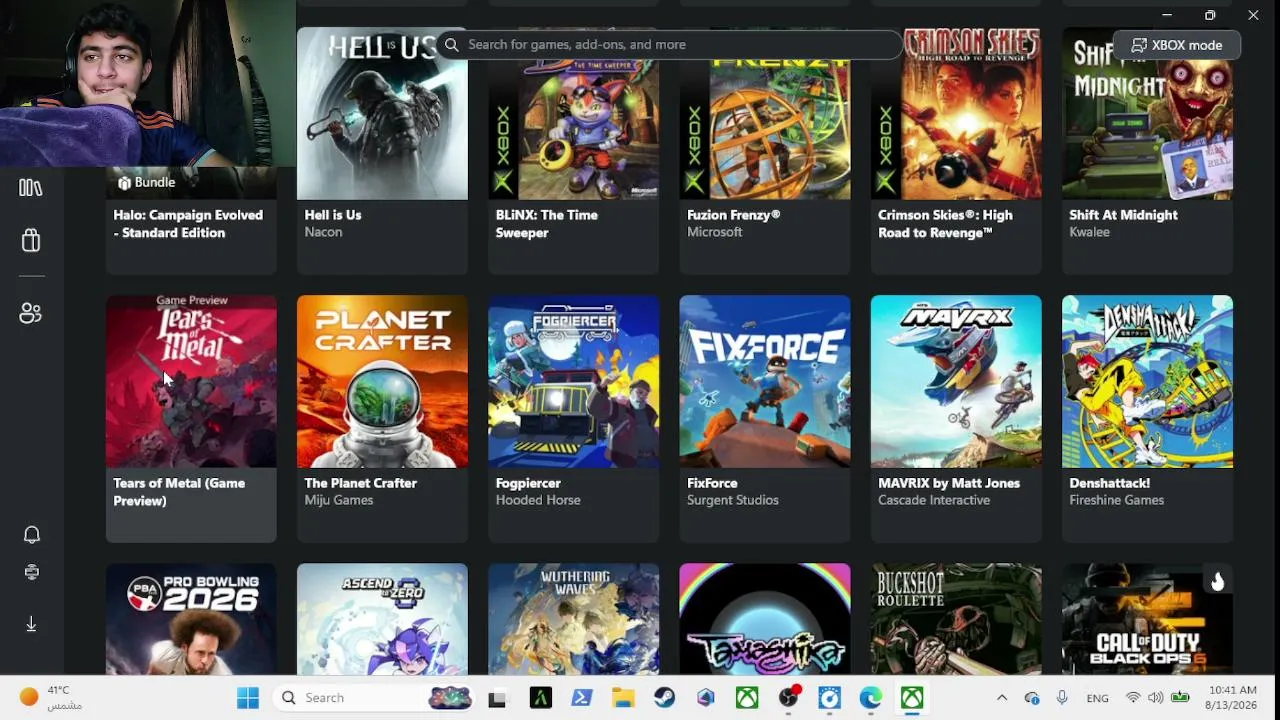Open the library icon in the sidebar
Screen dimensions: 1280x720
click(x=31, y=188)
